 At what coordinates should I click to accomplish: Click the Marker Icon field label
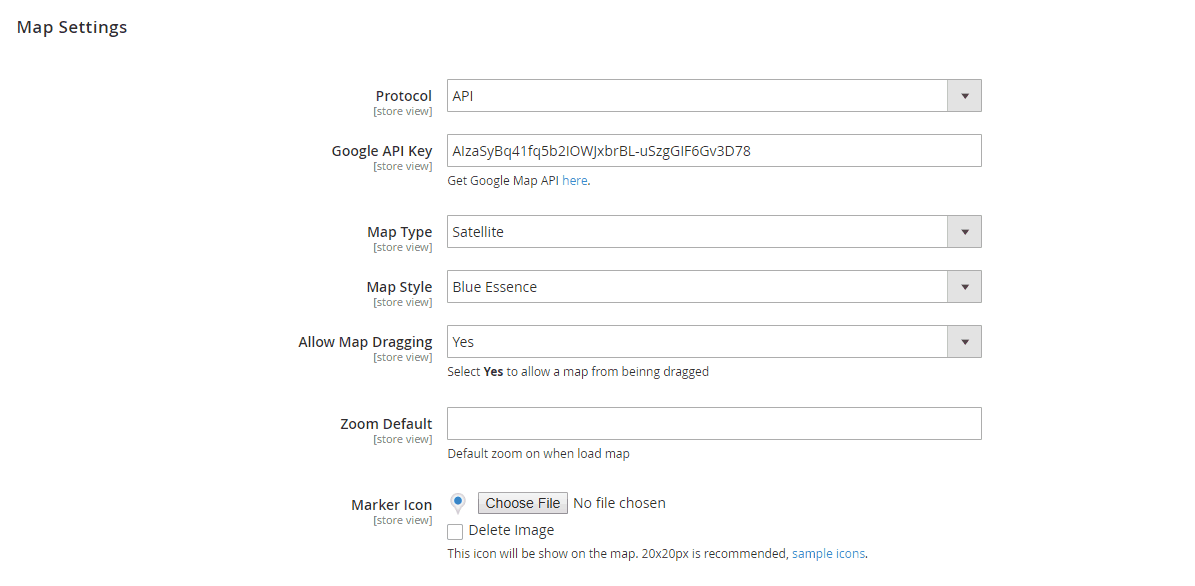(x=391, y=505)
